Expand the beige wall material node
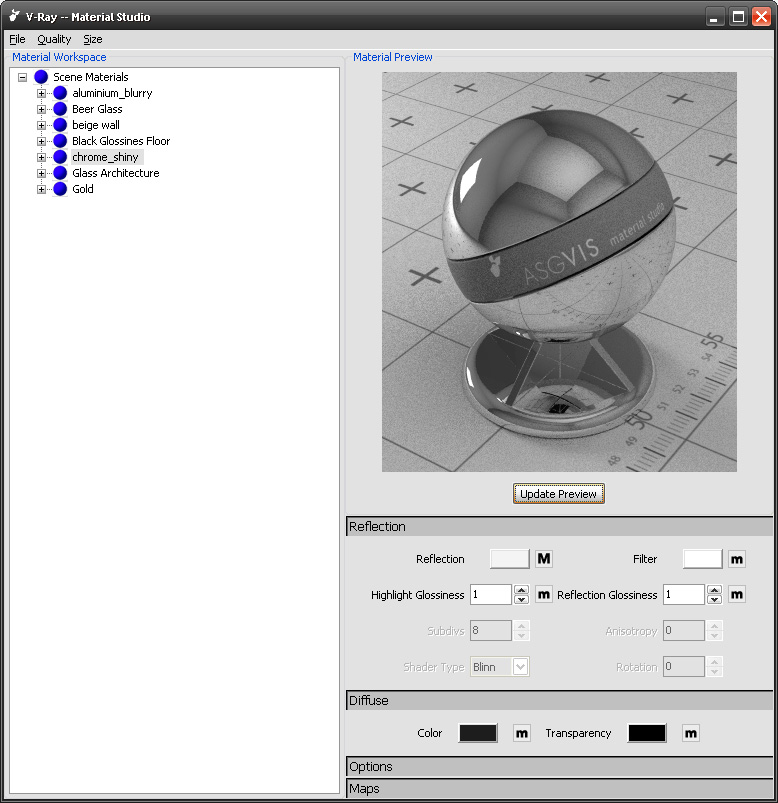Viewport: 778px width, 803px height. (x=41, y=125)
